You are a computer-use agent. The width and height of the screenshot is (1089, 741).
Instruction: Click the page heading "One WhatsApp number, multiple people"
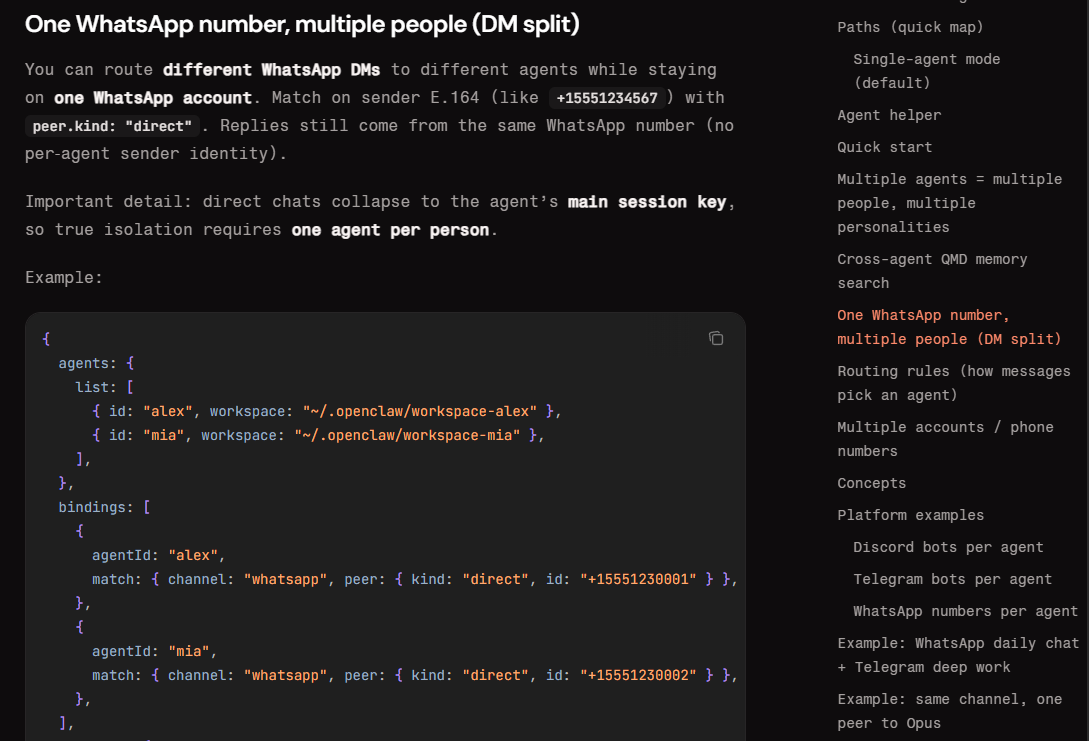pos(302,24)
